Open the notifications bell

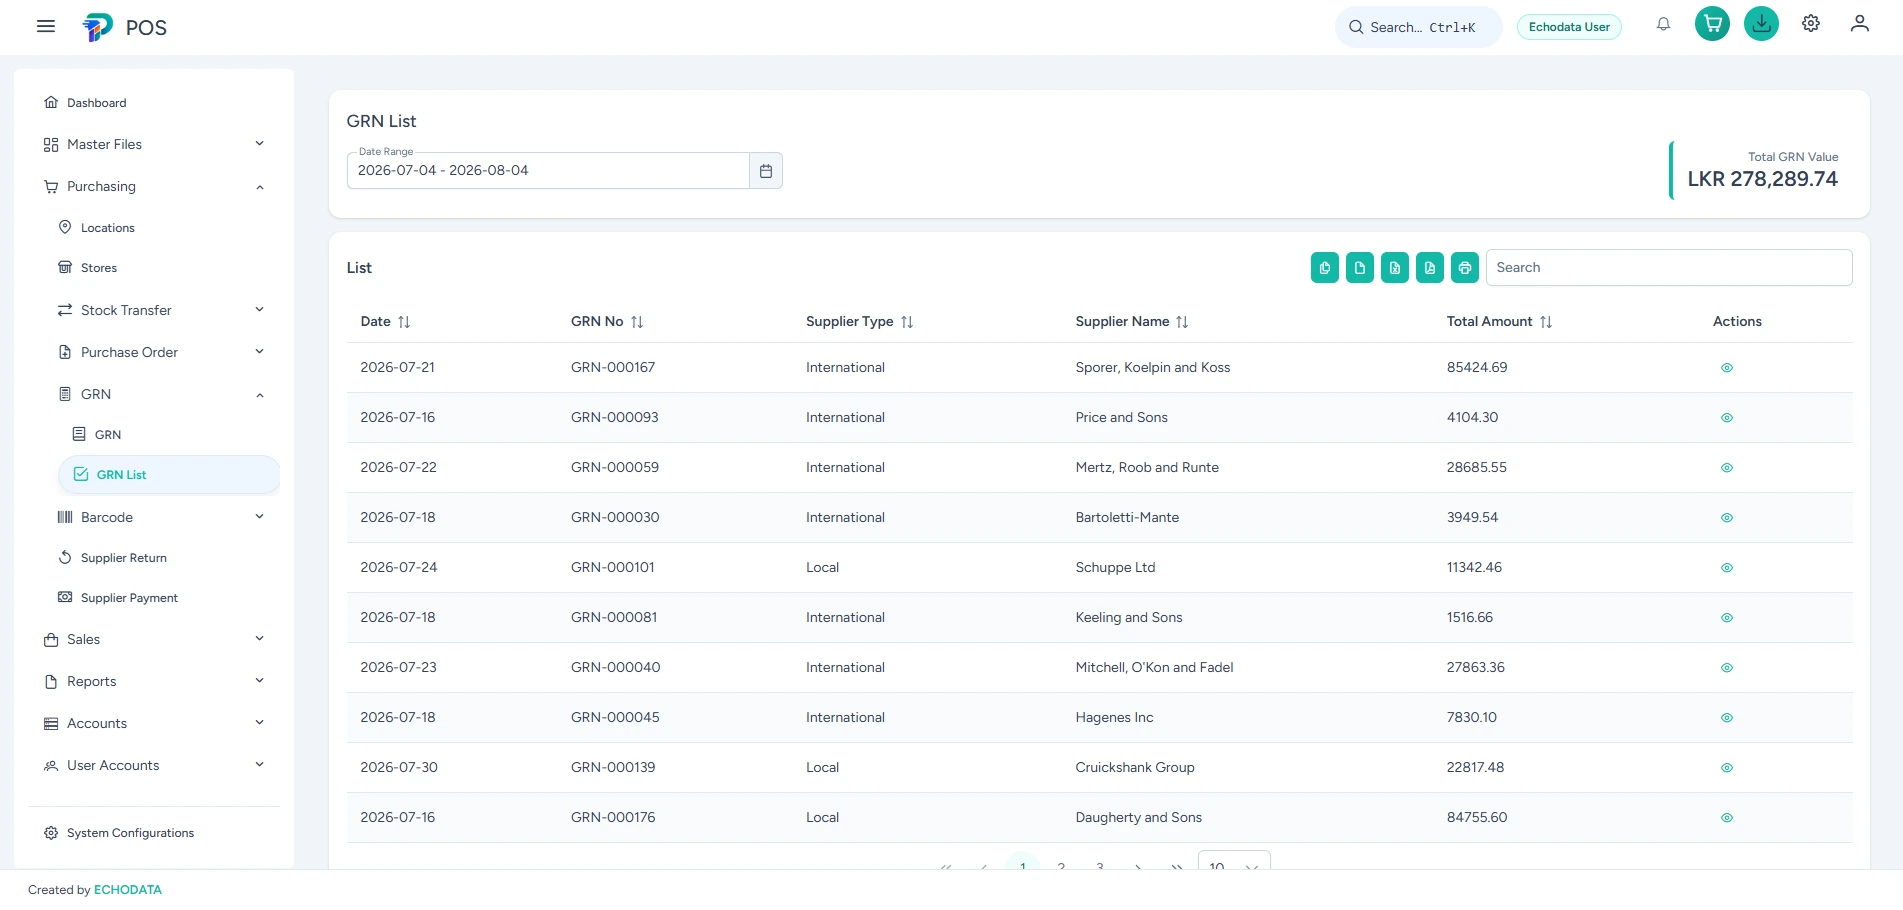coord(1664,24)
